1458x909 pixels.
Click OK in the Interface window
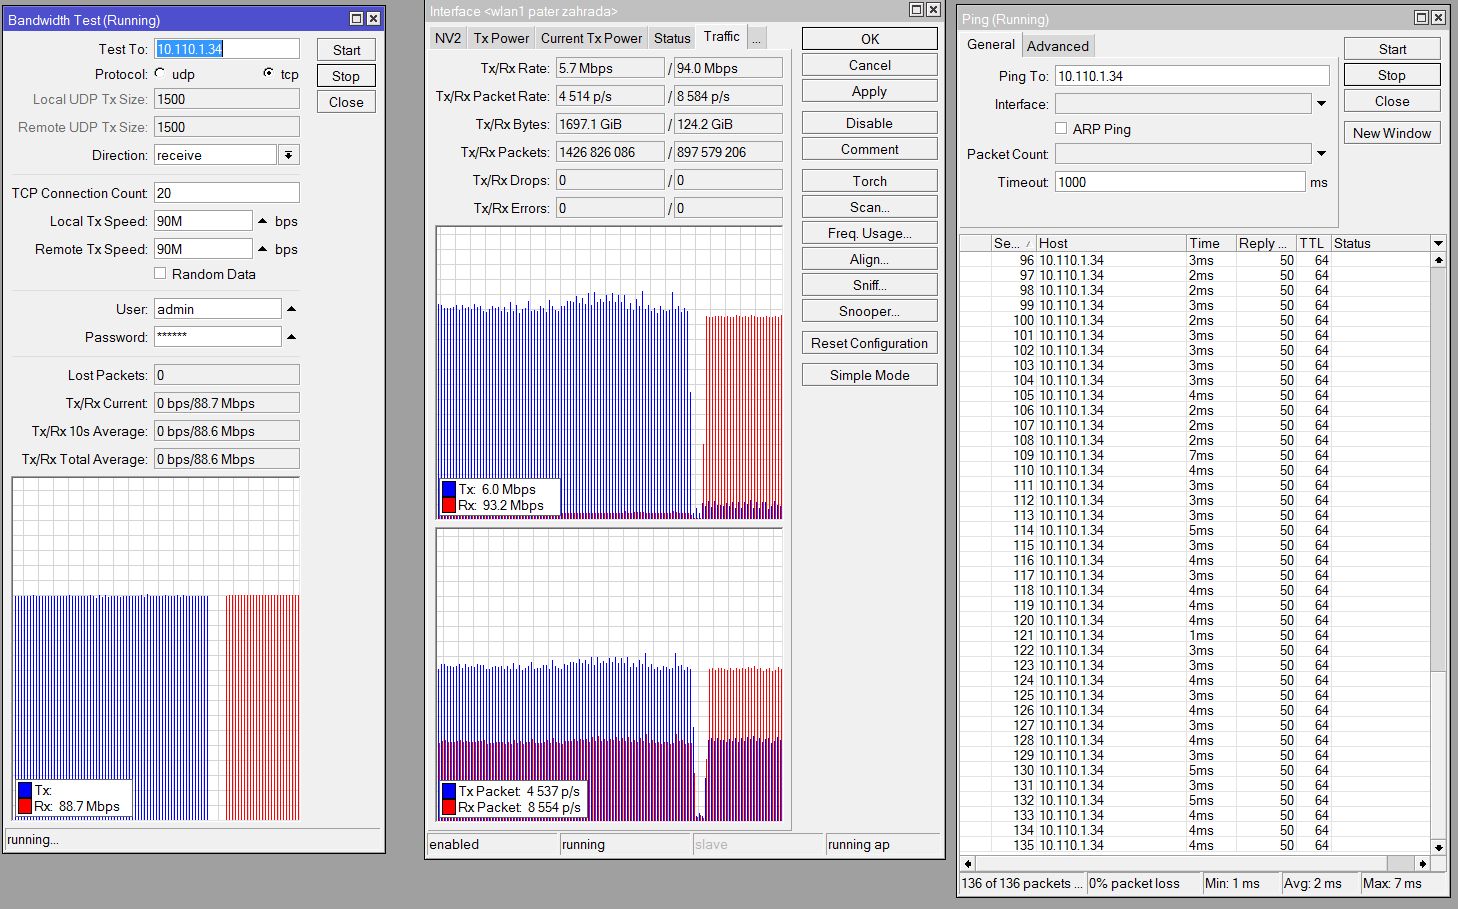tap(870, 39)
